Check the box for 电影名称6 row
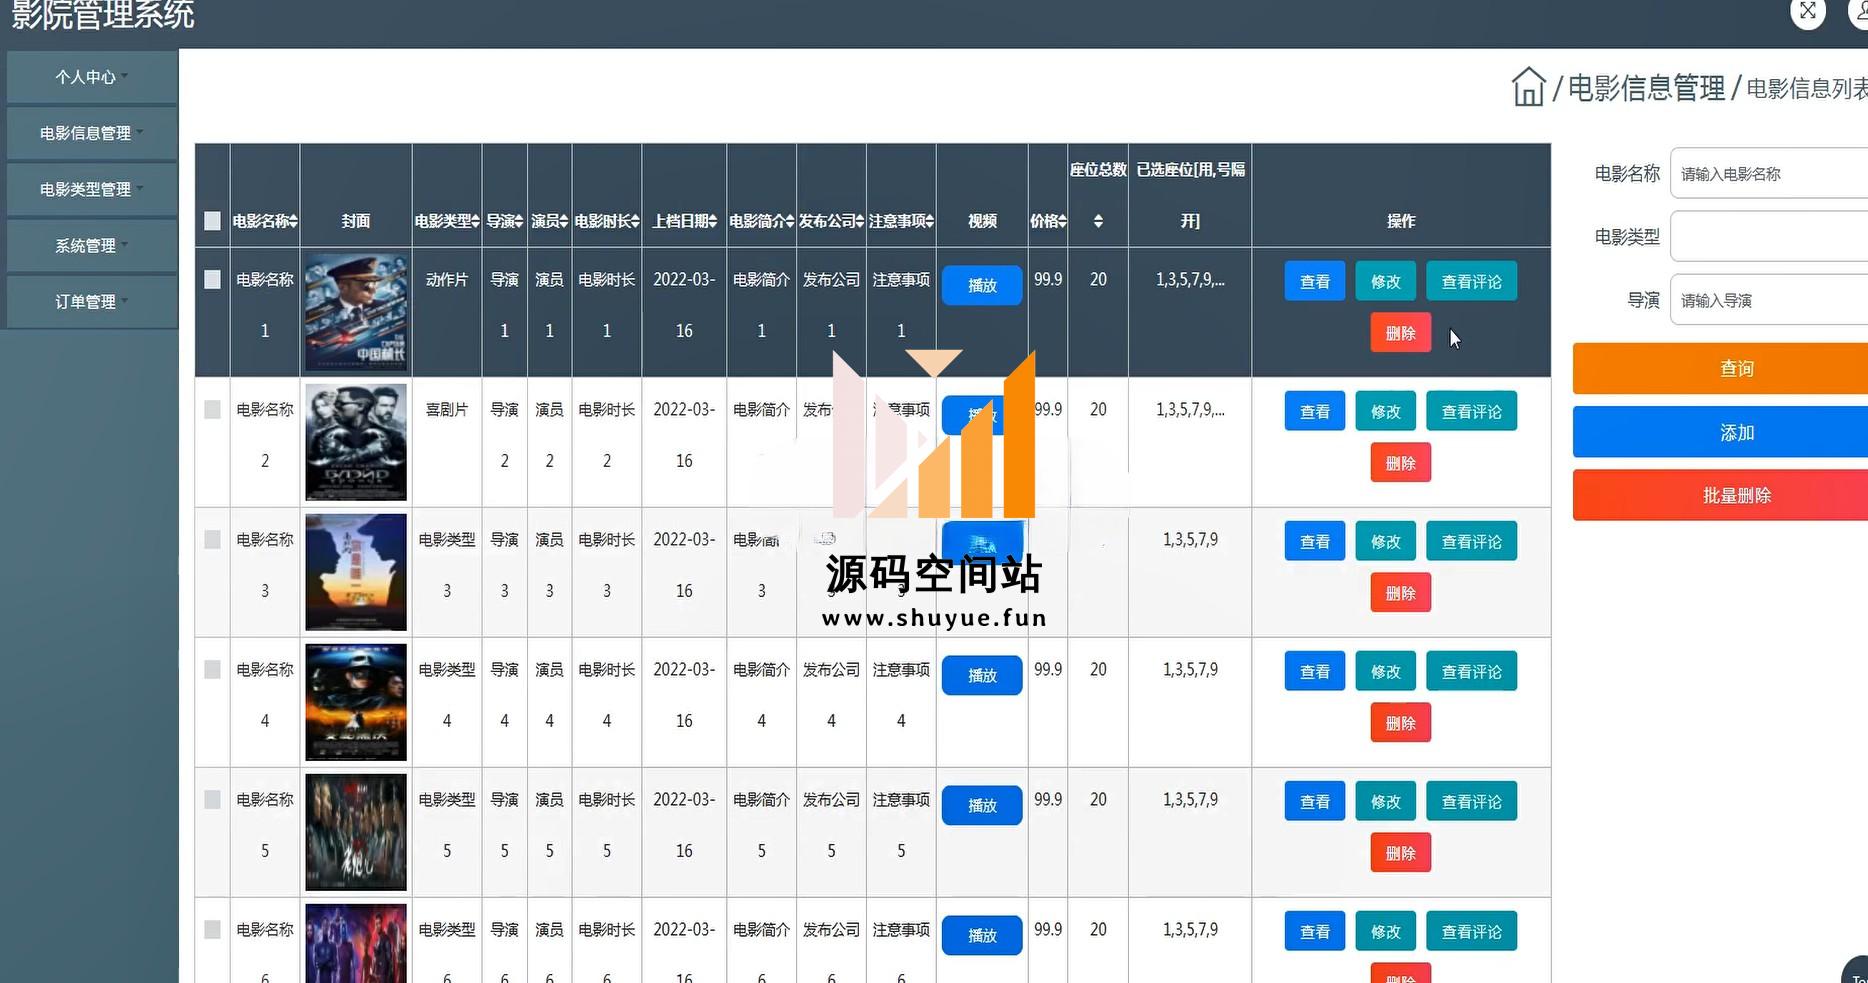 point(212,930)
